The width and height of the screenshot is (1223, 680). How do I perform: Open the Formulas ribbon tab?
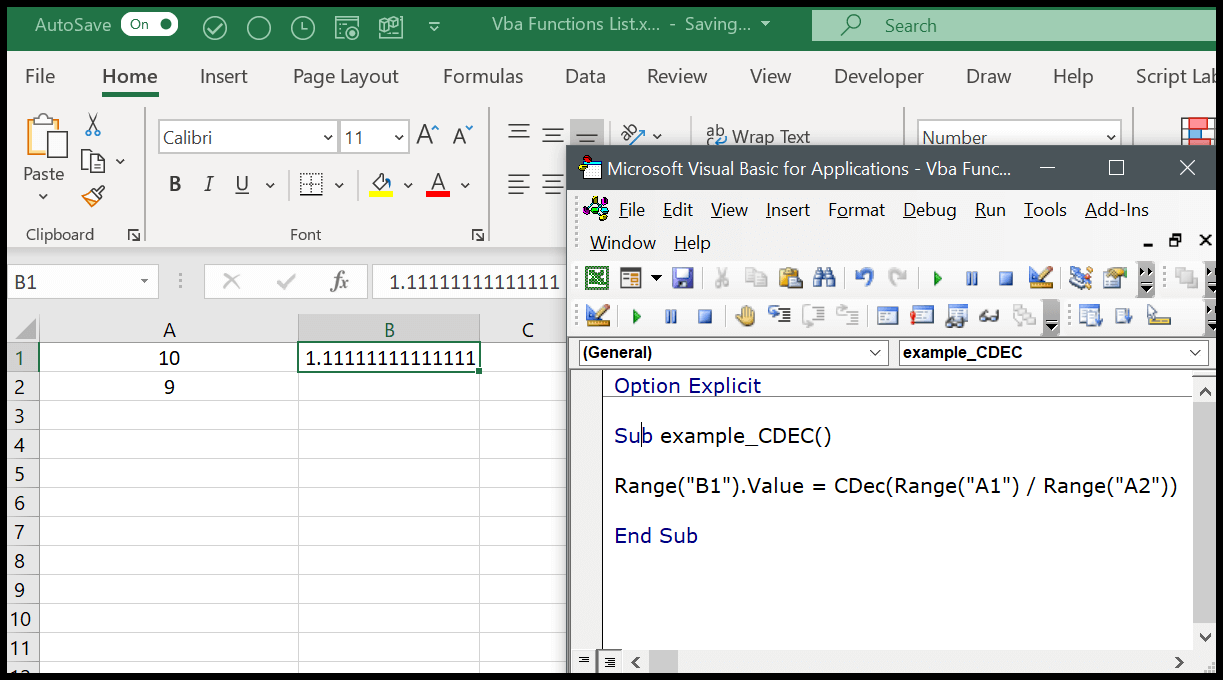click(x=483, y=76)
